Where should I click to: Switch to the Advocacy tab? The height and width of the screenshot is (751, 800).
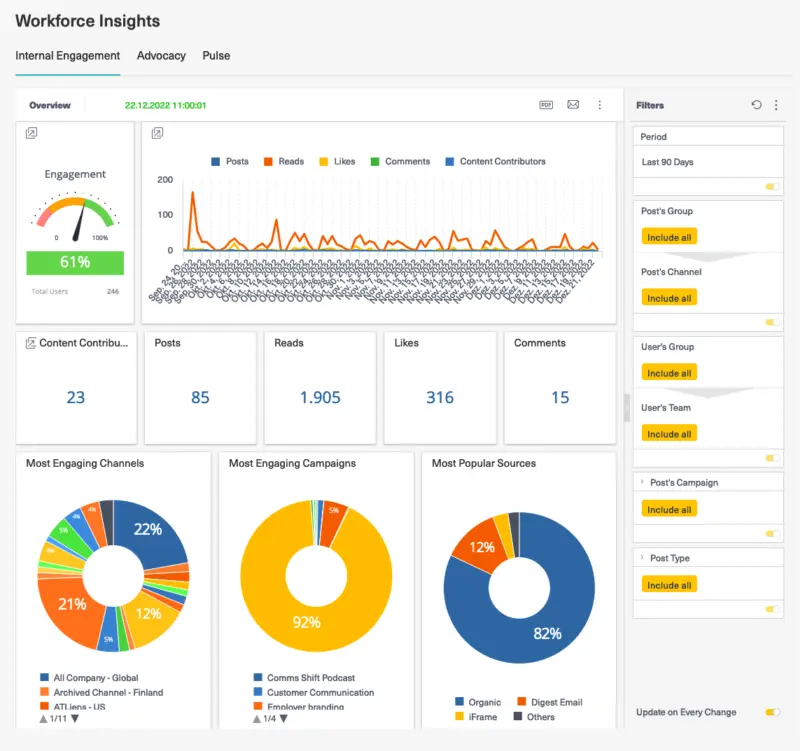[161, 56]
